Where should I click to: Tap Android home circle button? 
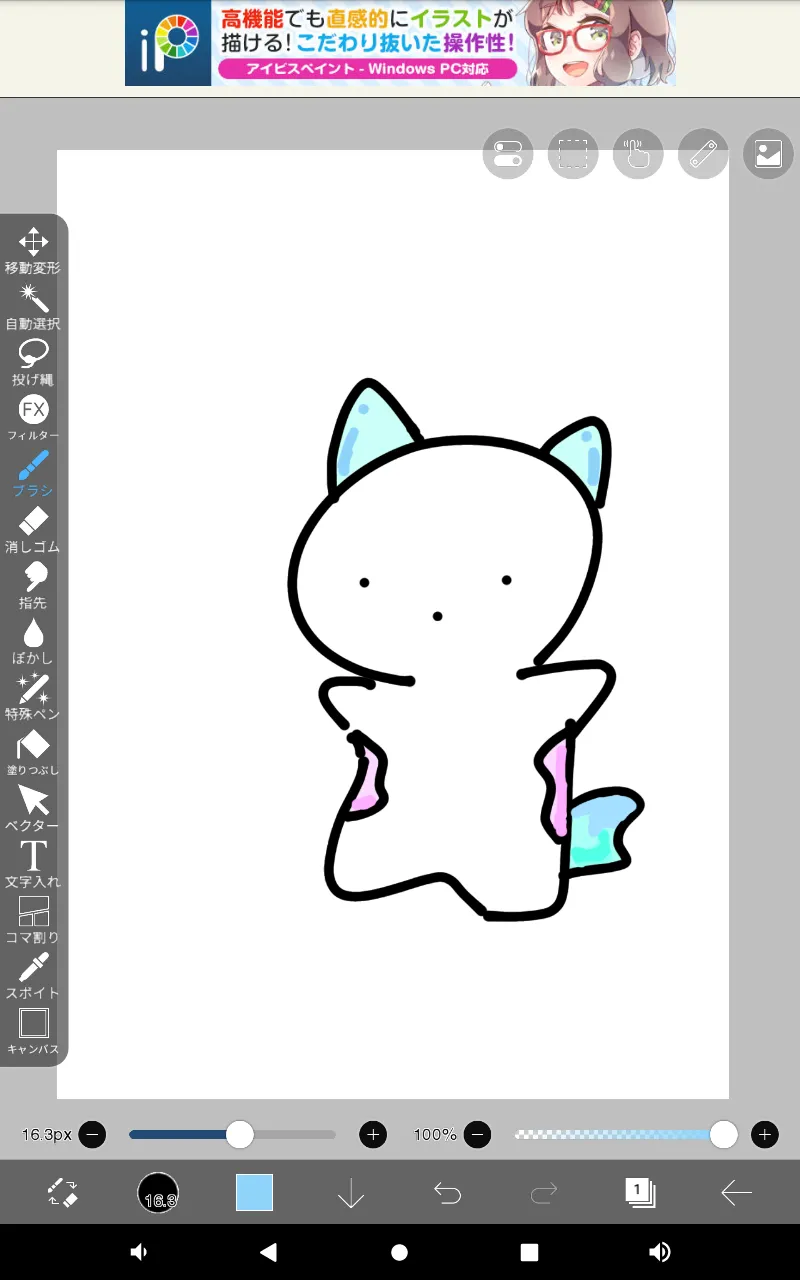point(399,1252)
